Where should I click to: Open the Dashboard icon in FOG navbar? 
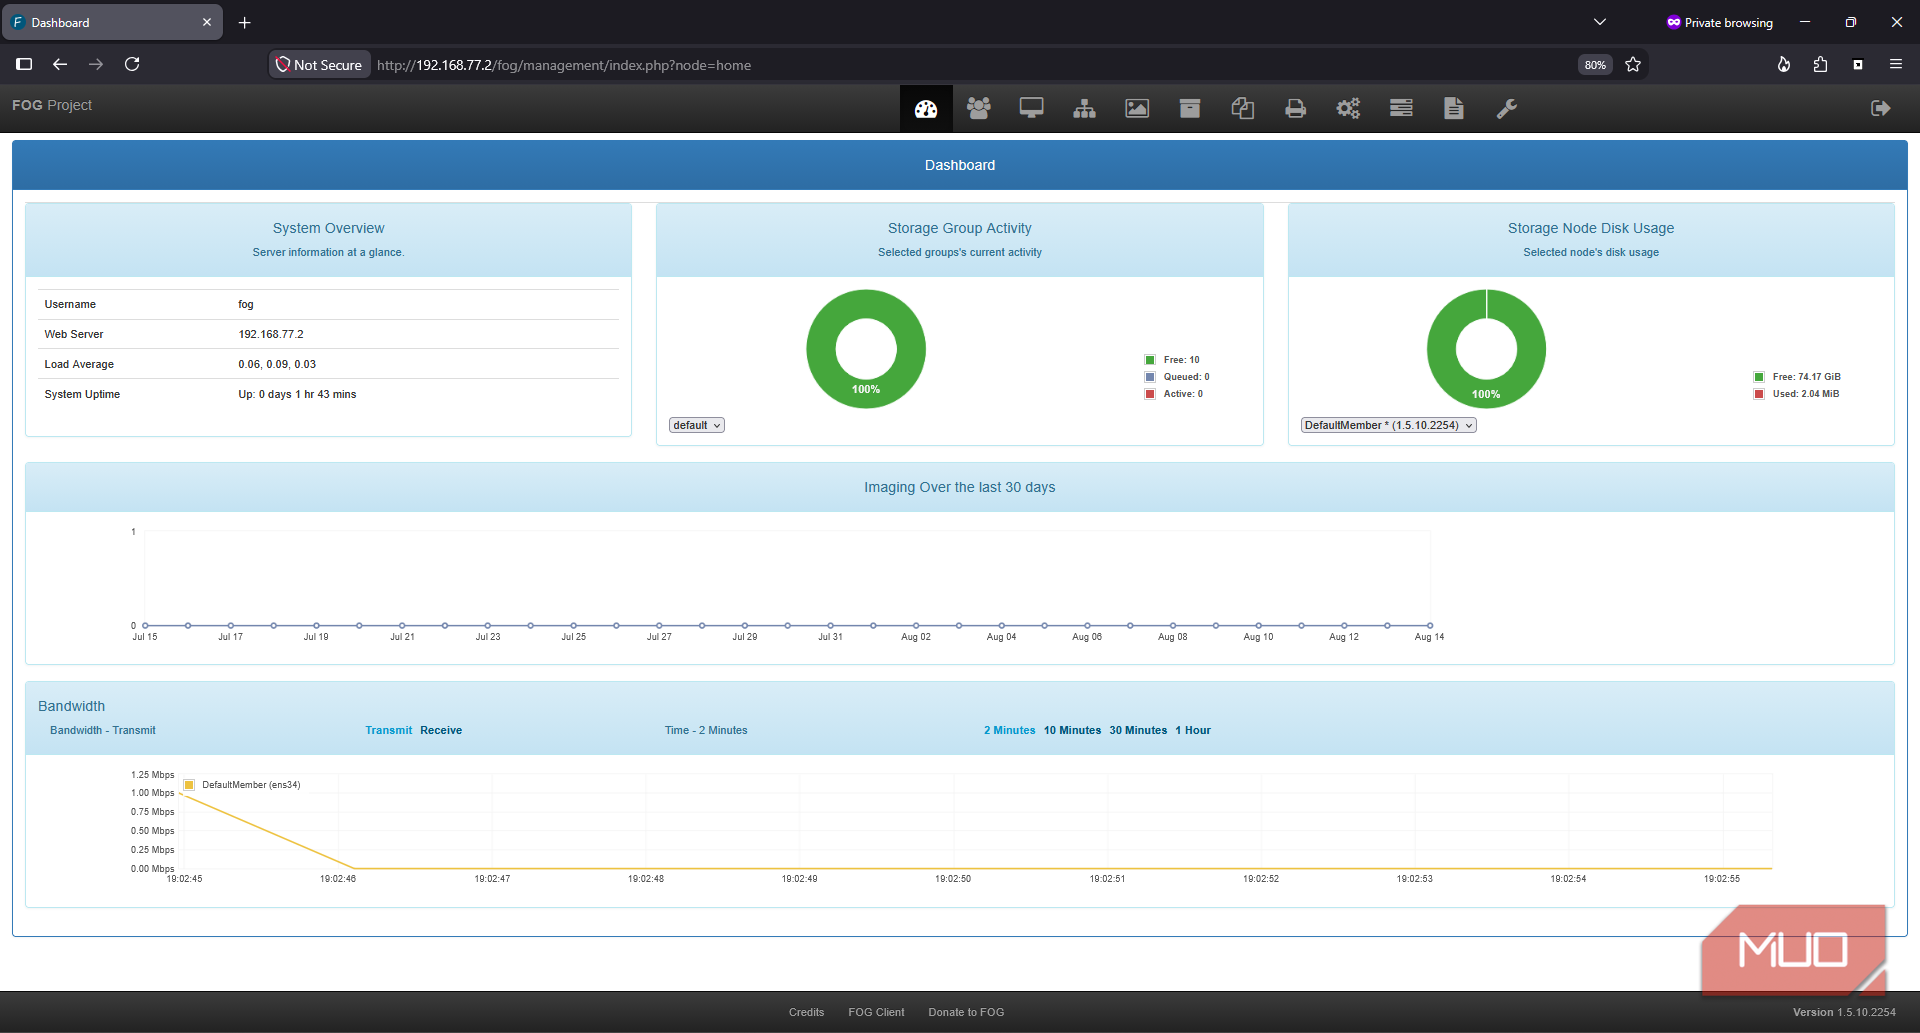[x=926, y=108]
